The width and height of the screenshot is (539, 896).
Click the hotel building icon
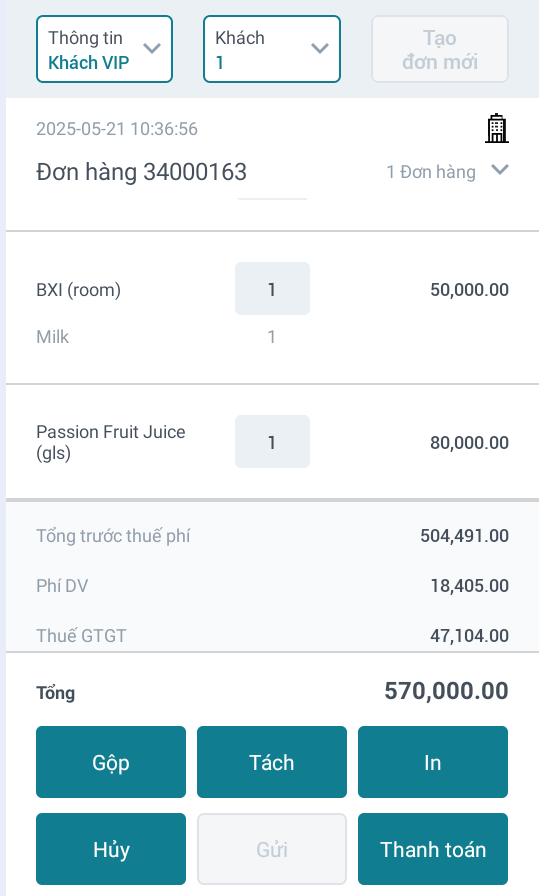[496, 128]
